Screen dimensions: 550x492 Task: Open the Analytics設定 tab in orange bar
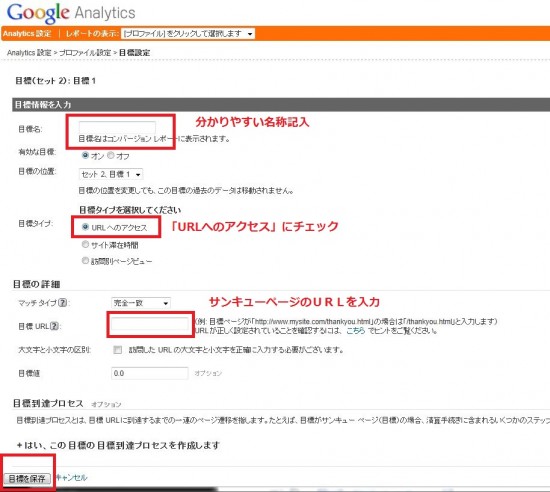coord(27,34)
